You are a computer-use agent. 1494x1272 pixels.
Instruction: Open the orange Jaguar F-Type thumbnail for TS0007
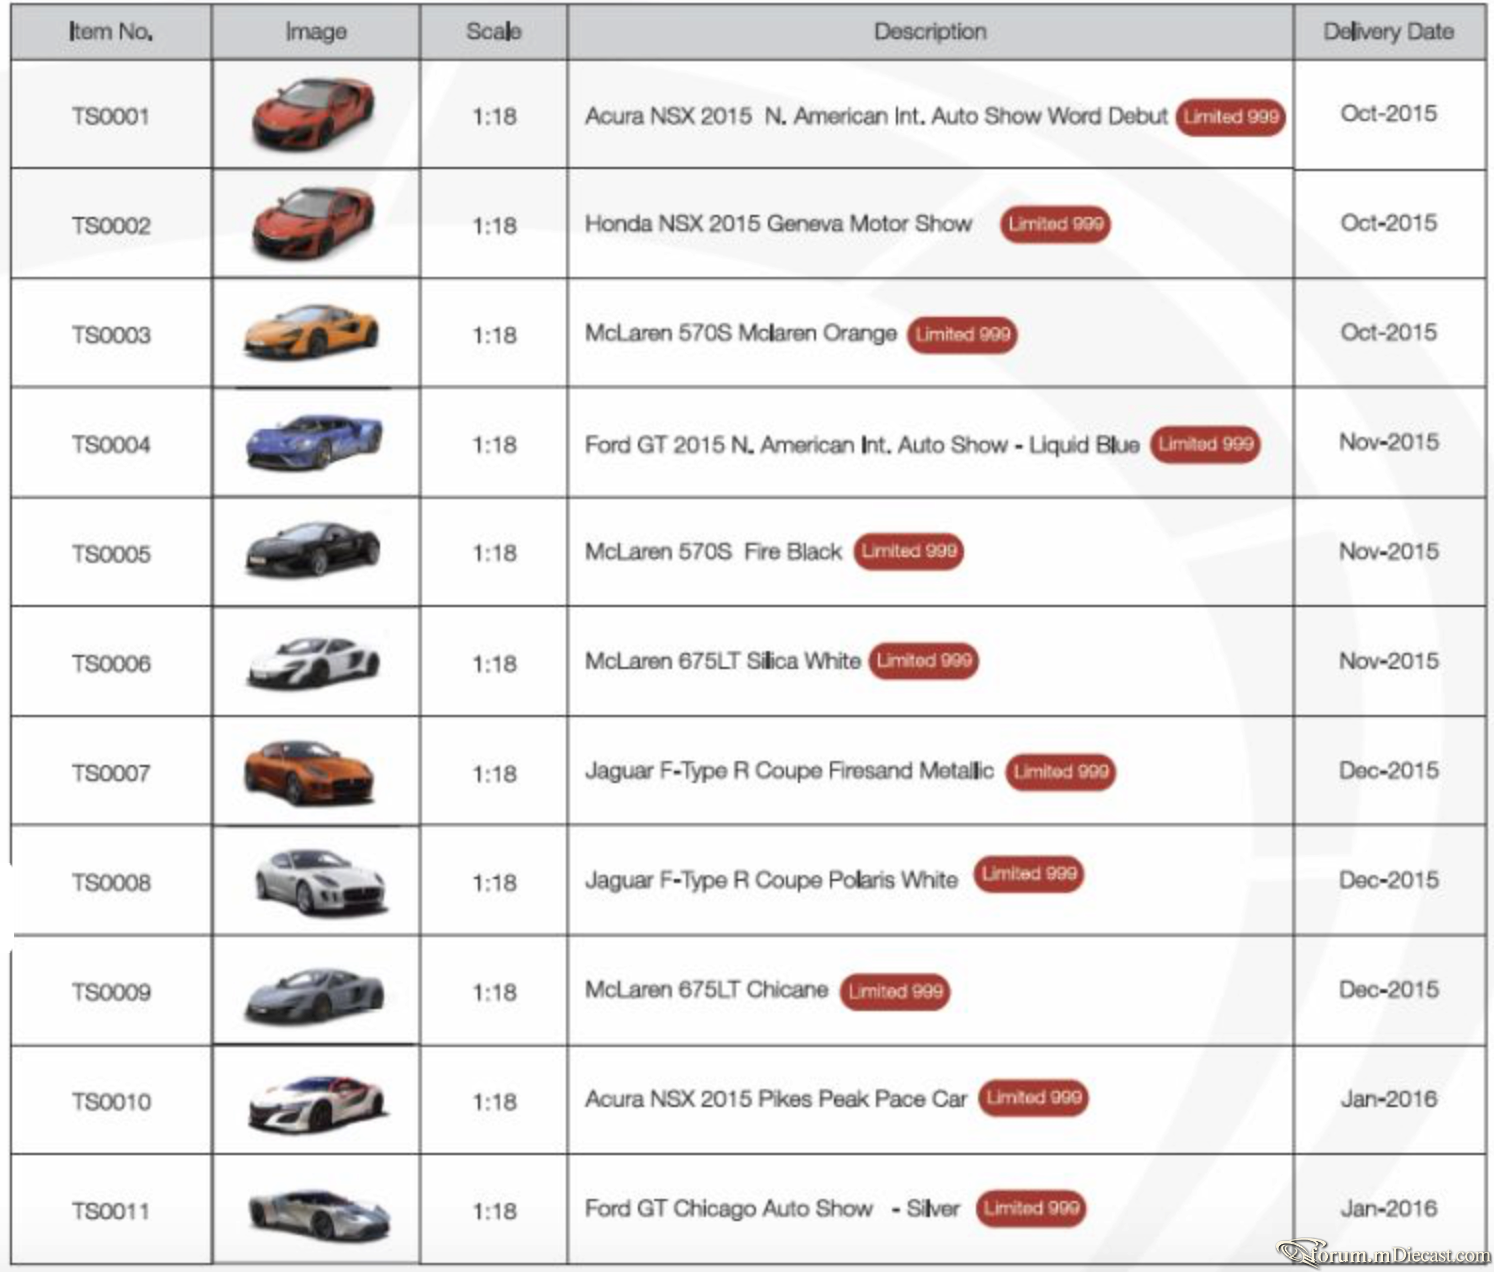point(309,771)
